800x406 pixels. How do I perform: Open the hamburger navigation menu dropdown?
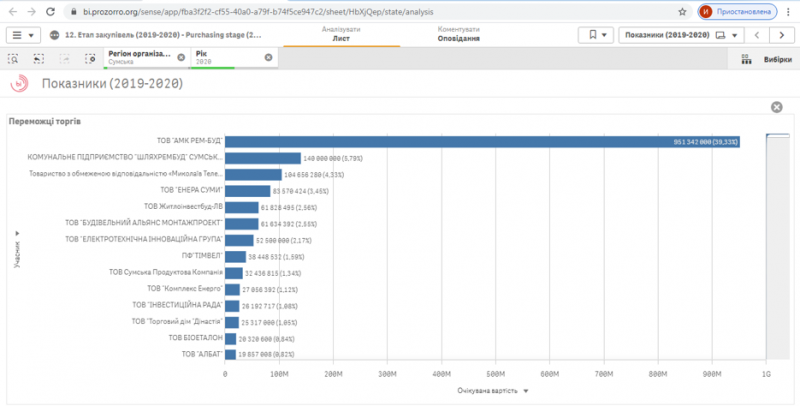pos(23,35)
